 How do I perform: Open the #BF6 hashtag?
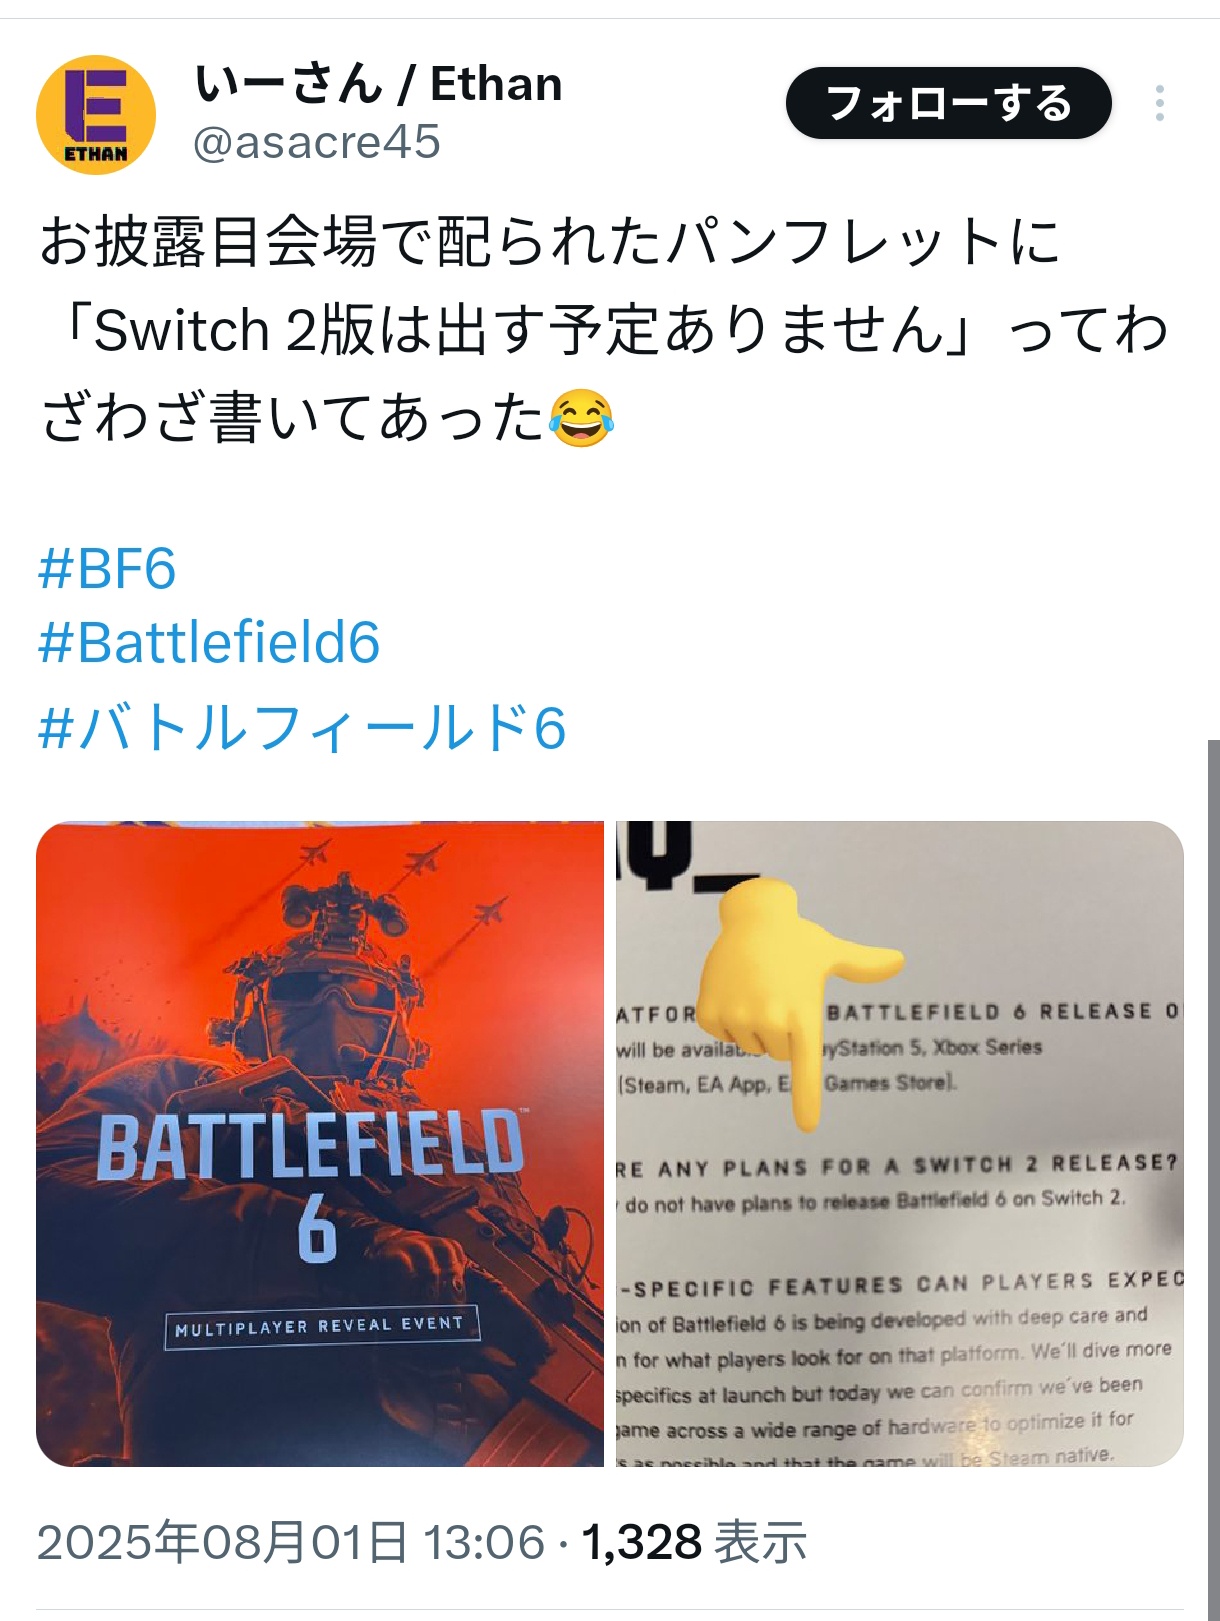[x=107, y=569]
